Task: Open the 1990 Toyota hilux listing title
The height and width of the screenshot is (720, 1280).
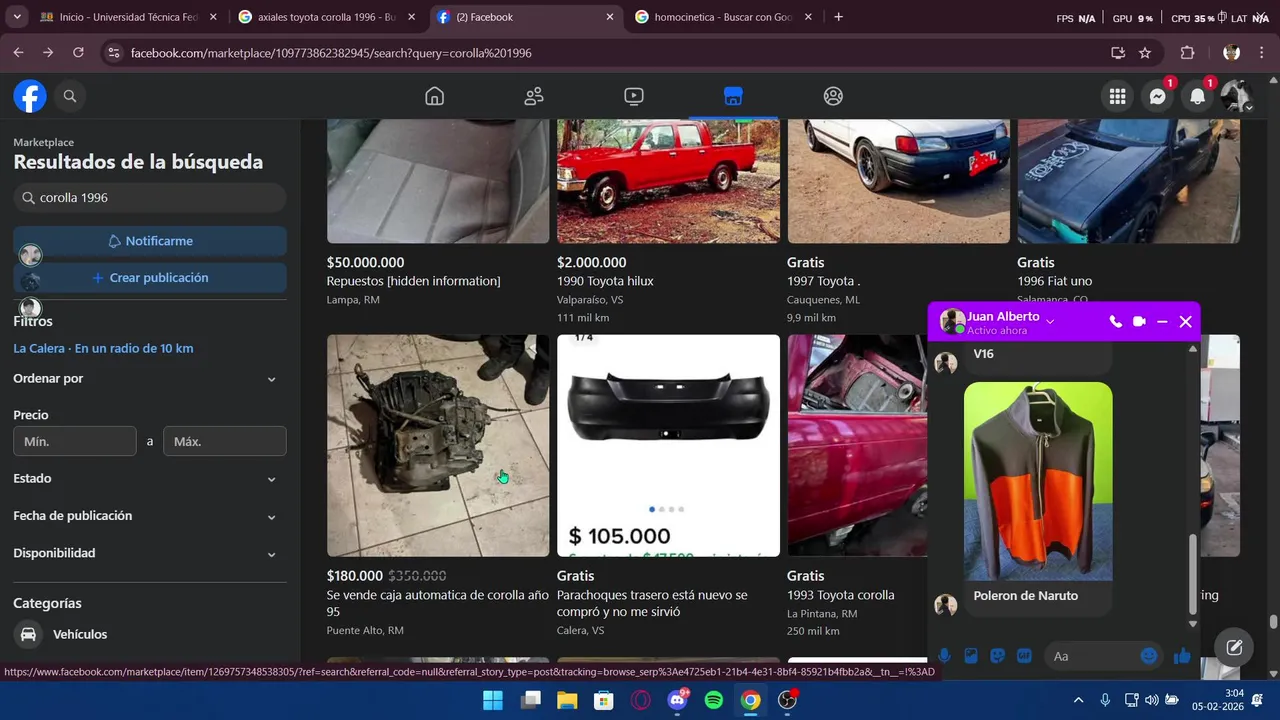Action: [x=605, y=281]
